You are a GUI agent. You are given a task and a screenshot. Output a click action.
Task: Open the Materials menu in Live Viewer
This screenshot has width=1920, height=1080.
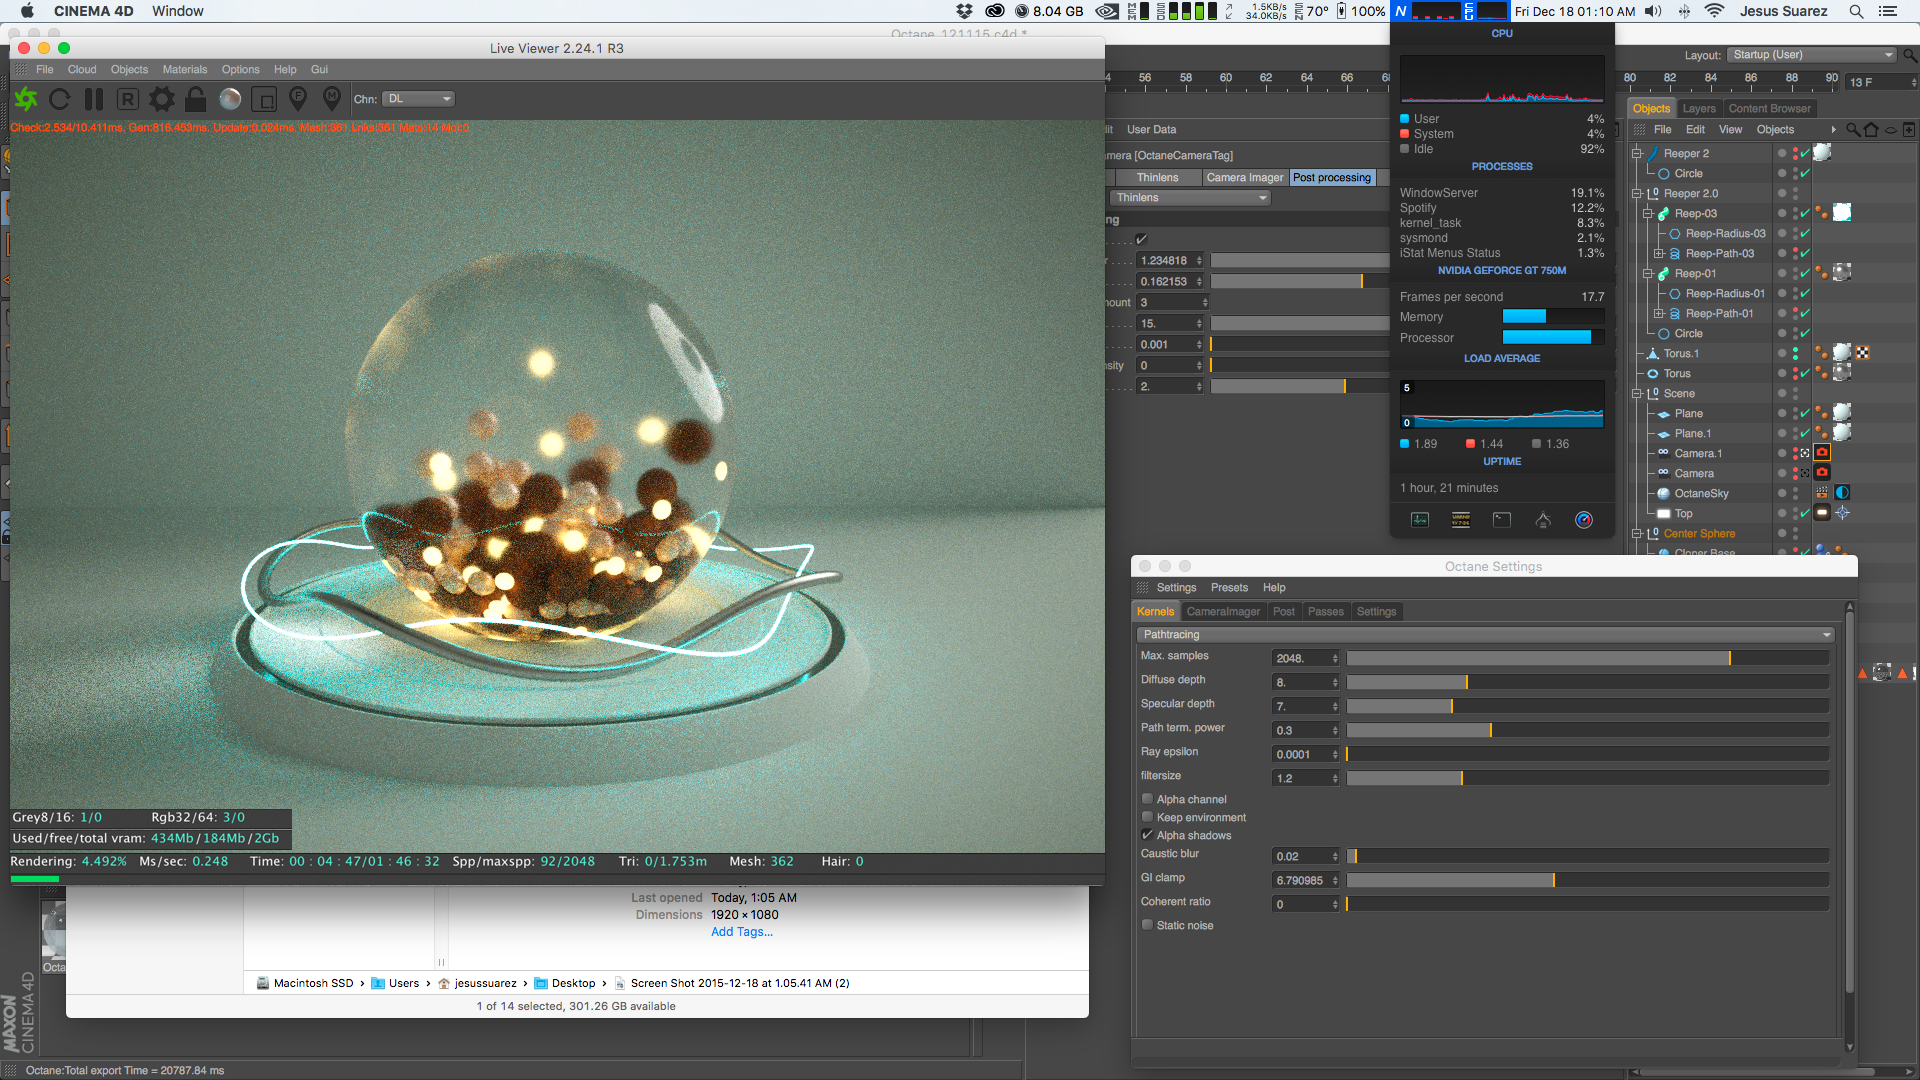point(184,70)
